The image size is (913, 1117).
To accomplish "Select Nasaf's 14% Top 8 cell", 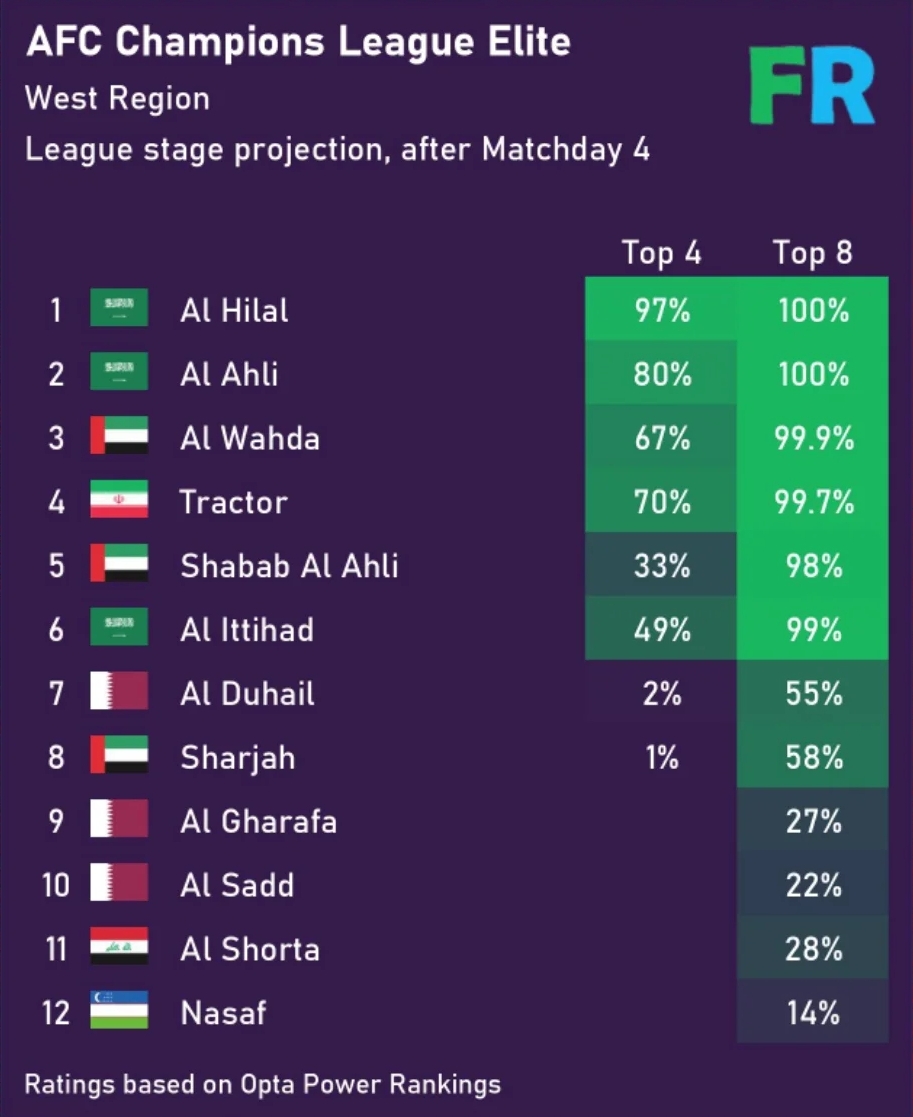I will point(812,1013).
